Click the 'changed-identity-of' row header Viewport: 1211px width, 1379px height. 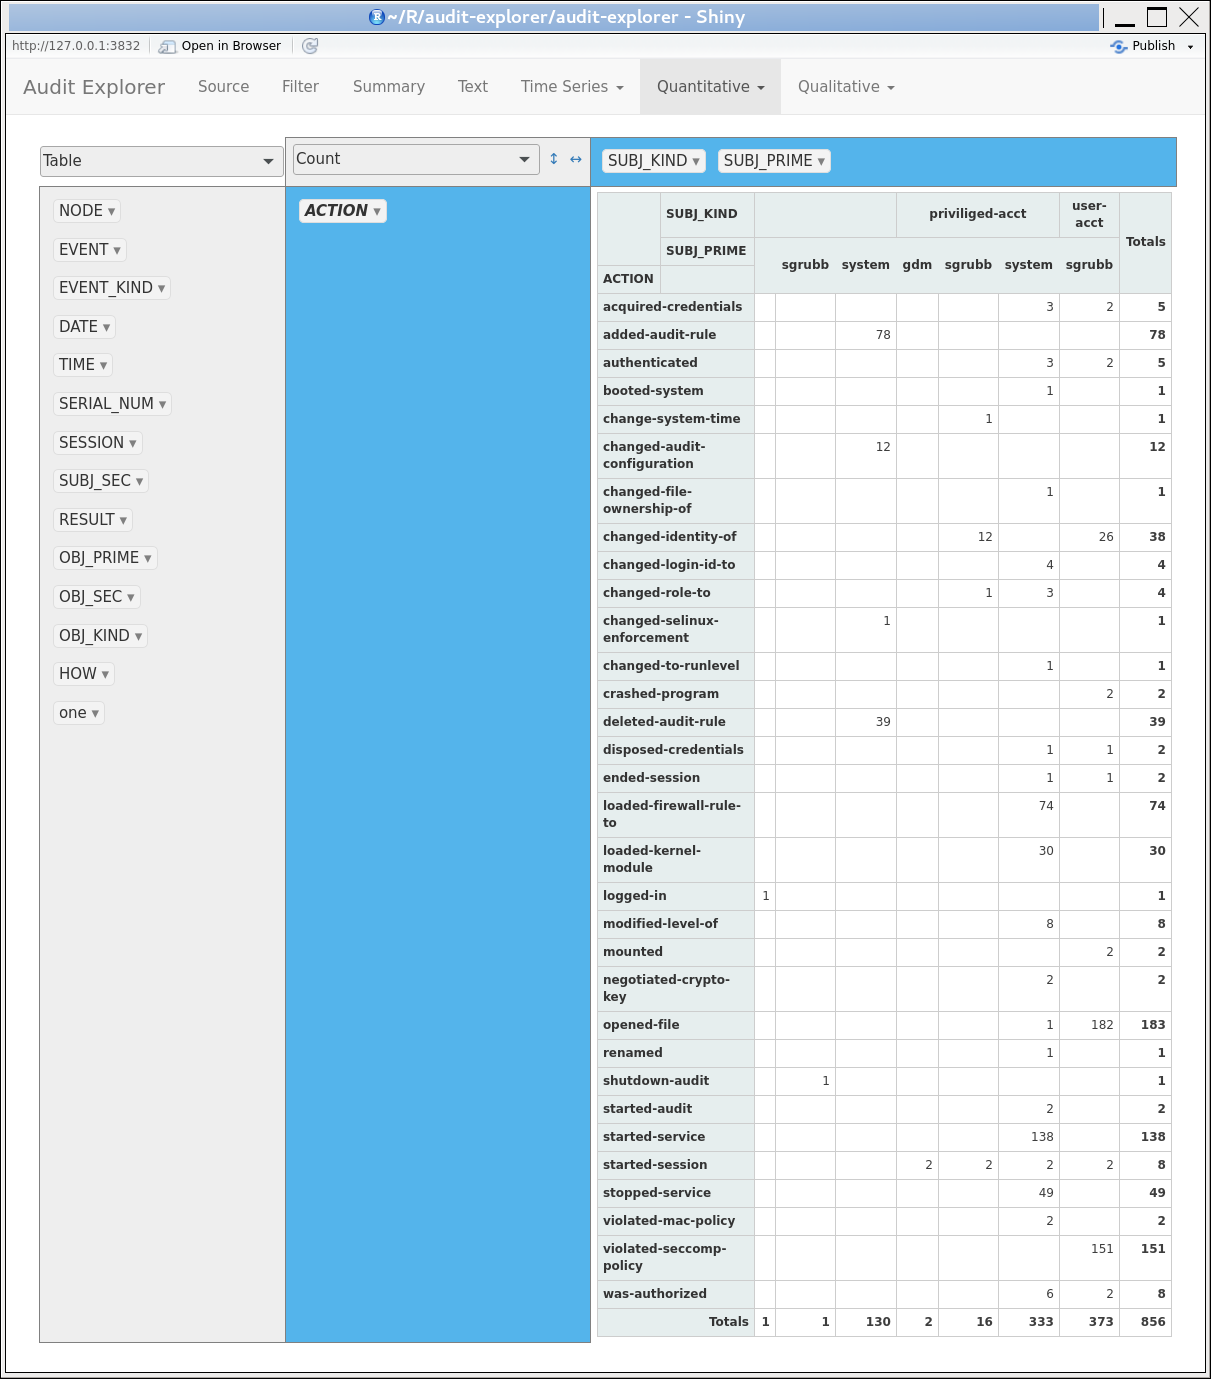point(675,537)
